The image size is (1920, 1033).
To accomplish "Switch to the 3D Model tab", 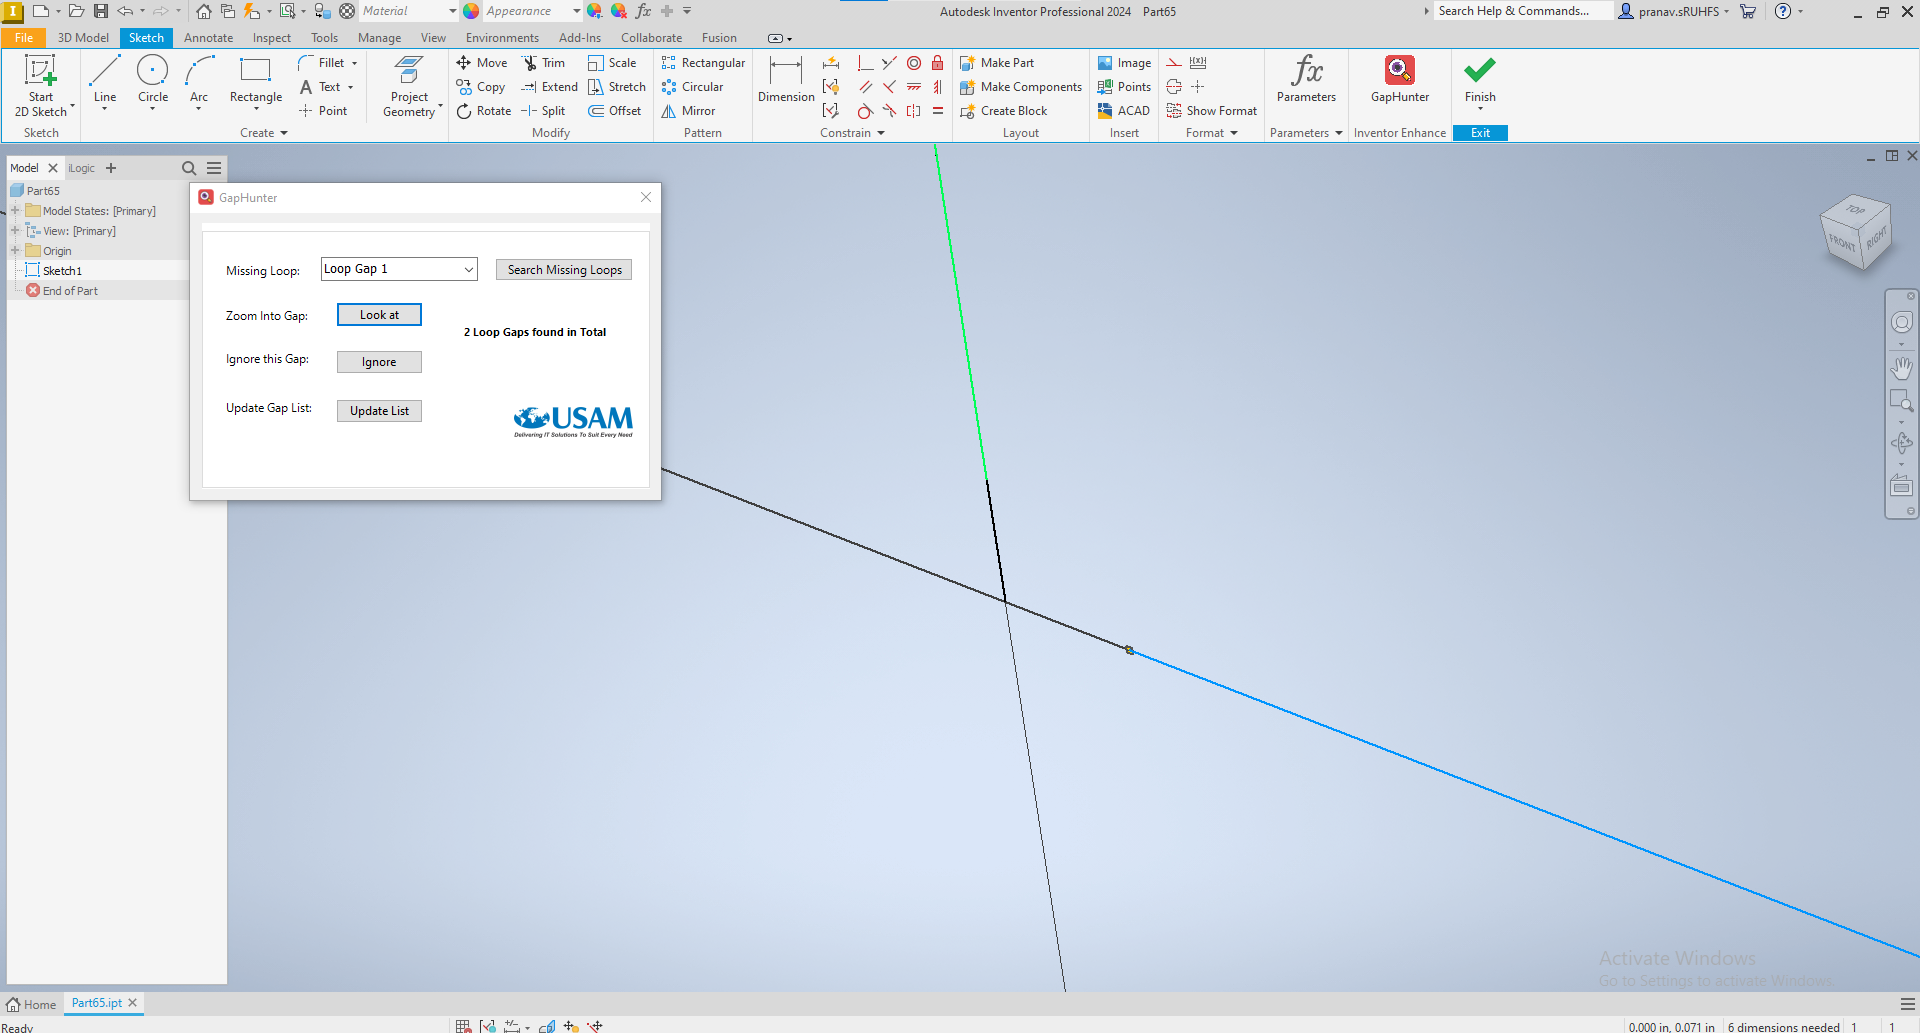I will tap(83, 38).
